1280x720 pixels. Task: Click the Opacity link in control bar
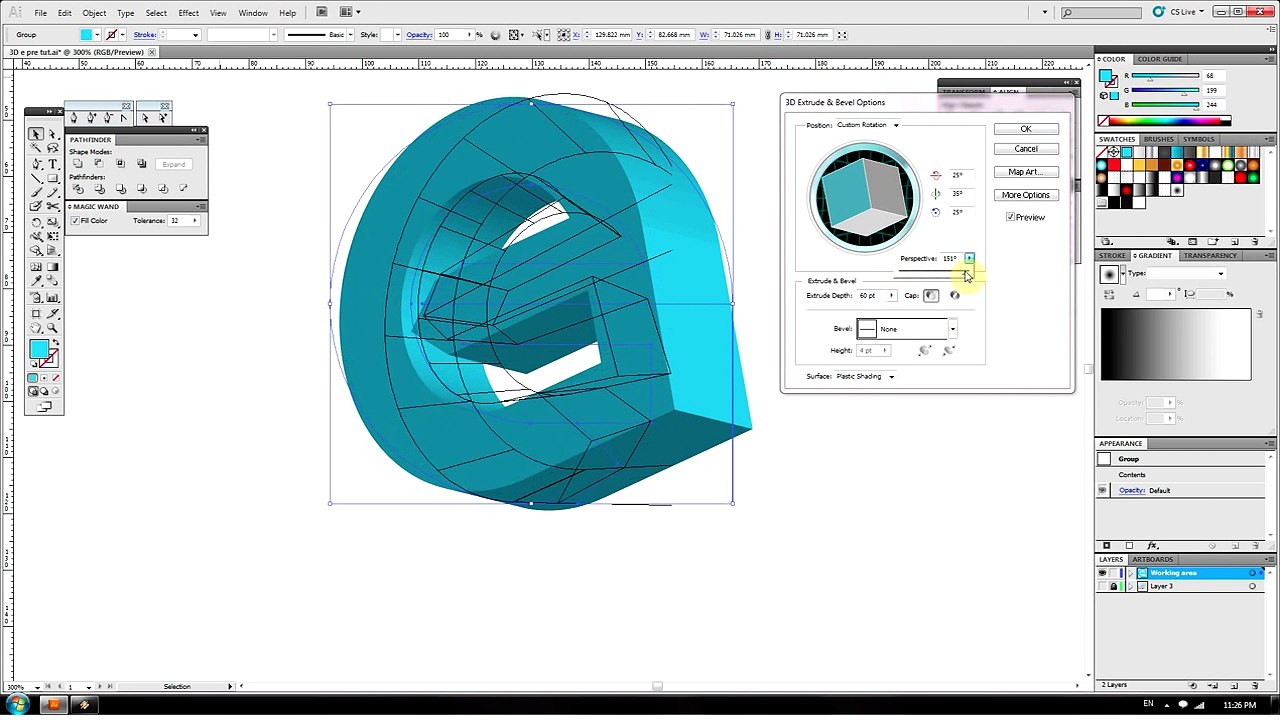point(419,35)
